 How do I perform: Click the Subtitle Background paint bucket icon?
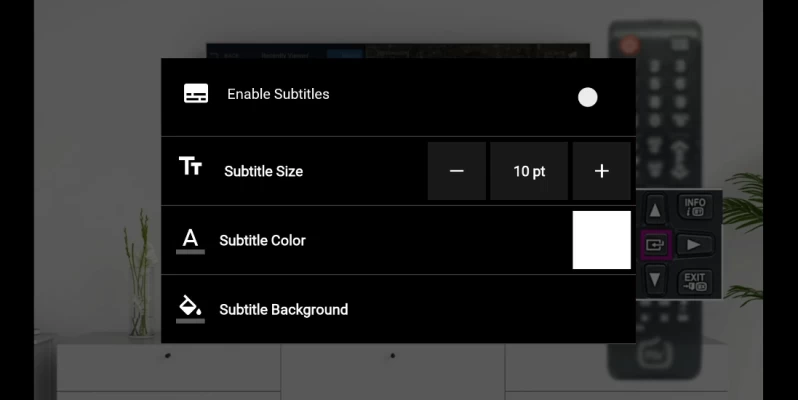[x=190, y=309]
